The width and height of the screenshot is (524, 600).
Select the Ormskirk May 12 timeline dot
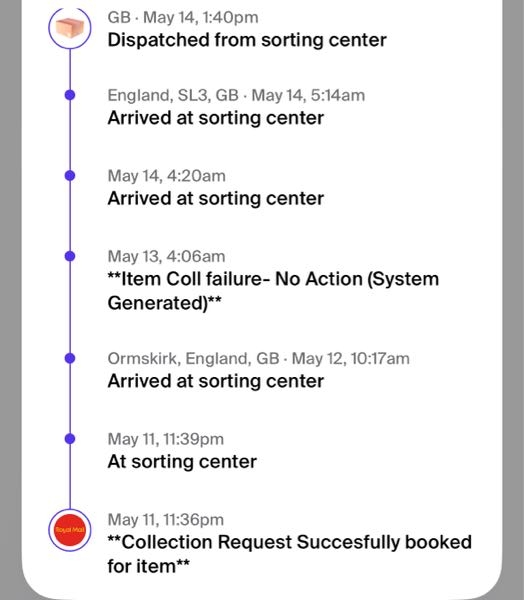point(70,358)
